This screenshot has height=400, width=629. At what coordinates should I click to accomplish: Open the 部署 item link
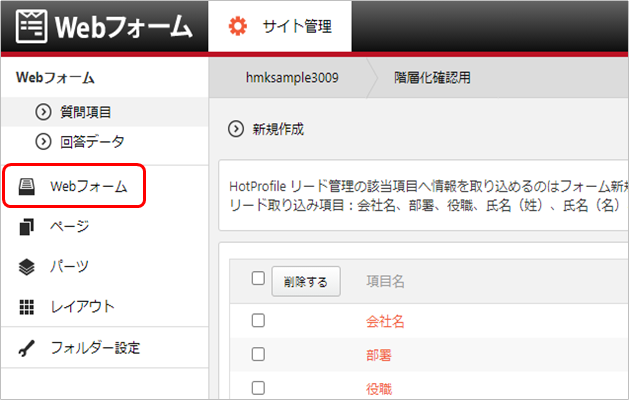coord(379,355)
